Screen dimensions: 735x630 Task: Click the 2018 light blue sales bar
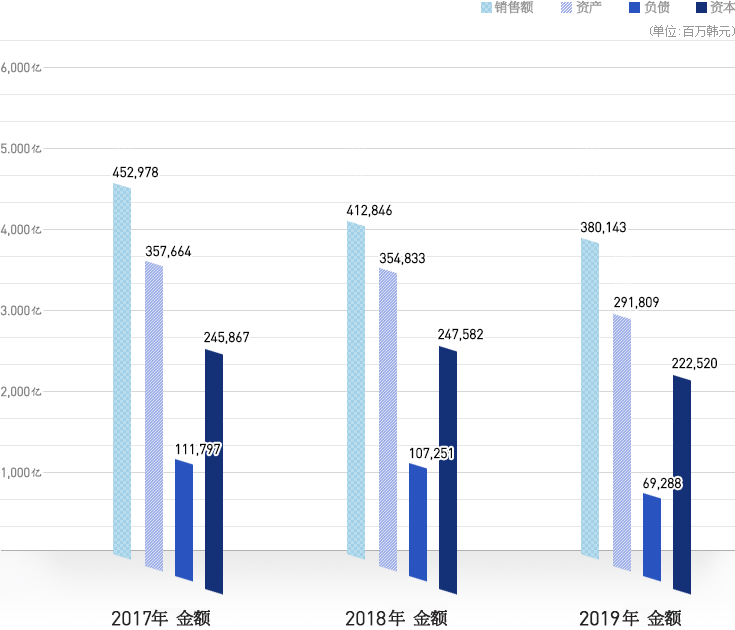click(x=356, y=390)
